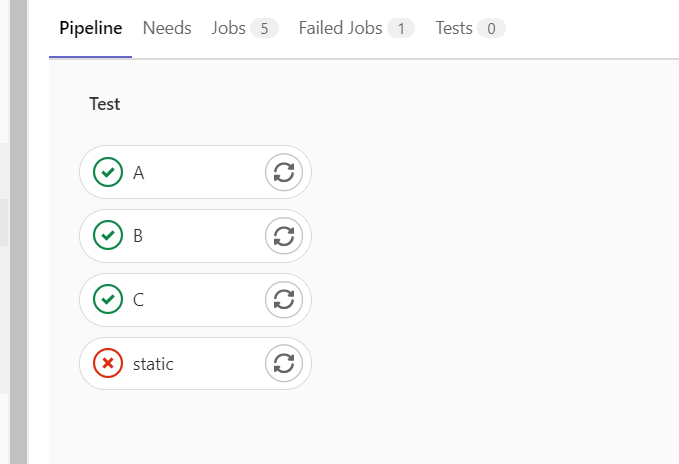
Task: Open the static job by its name
Action: (153, 365)
